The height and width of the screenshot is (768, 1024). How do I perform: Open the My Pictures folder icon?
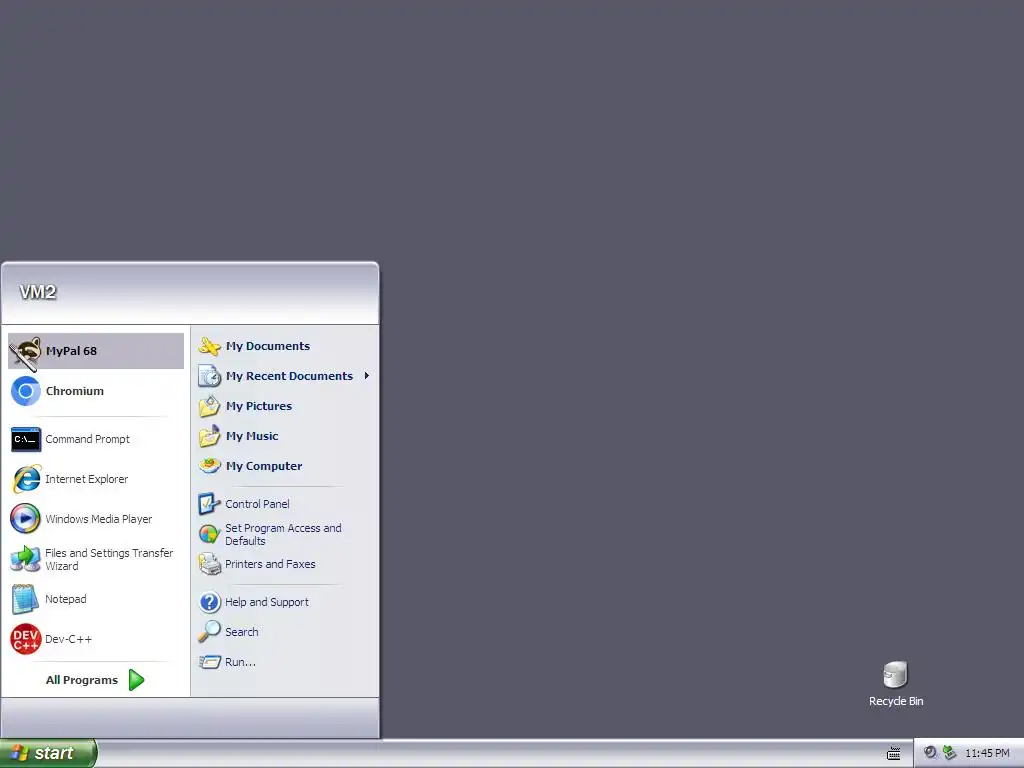(210, 406)
